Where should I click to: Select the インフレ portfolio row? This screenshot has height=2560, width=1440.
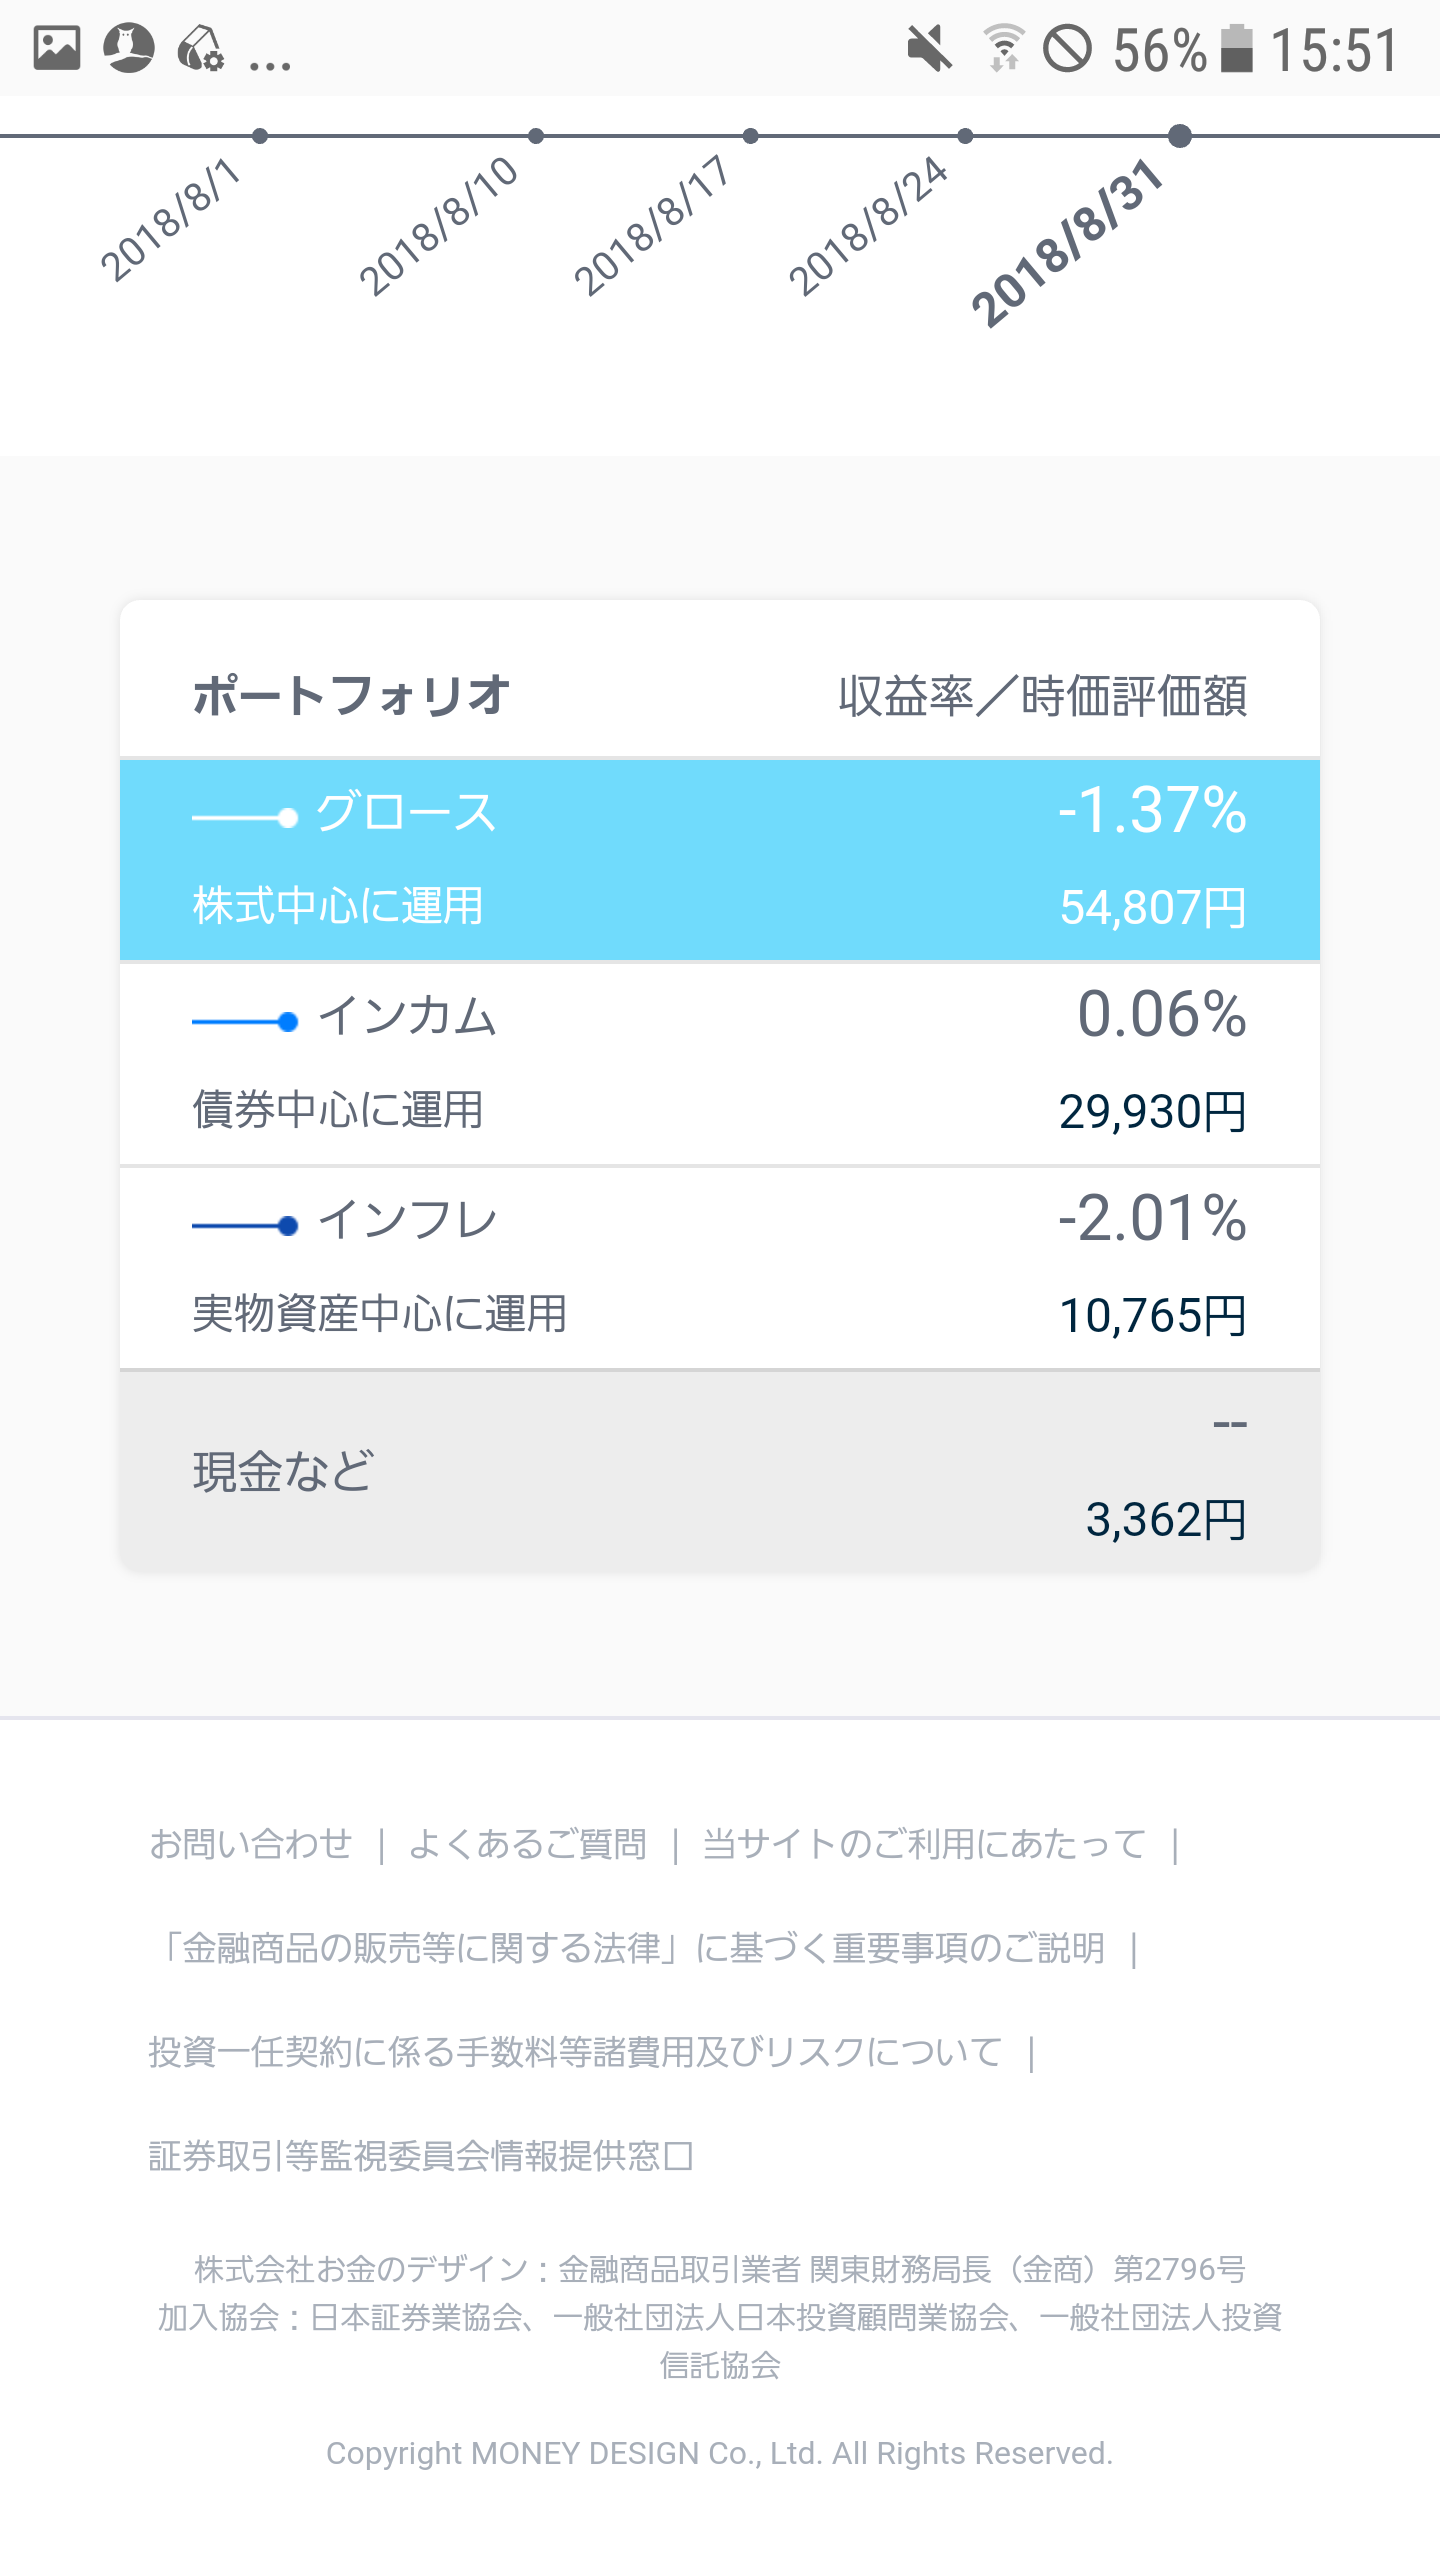point(720,1268)
